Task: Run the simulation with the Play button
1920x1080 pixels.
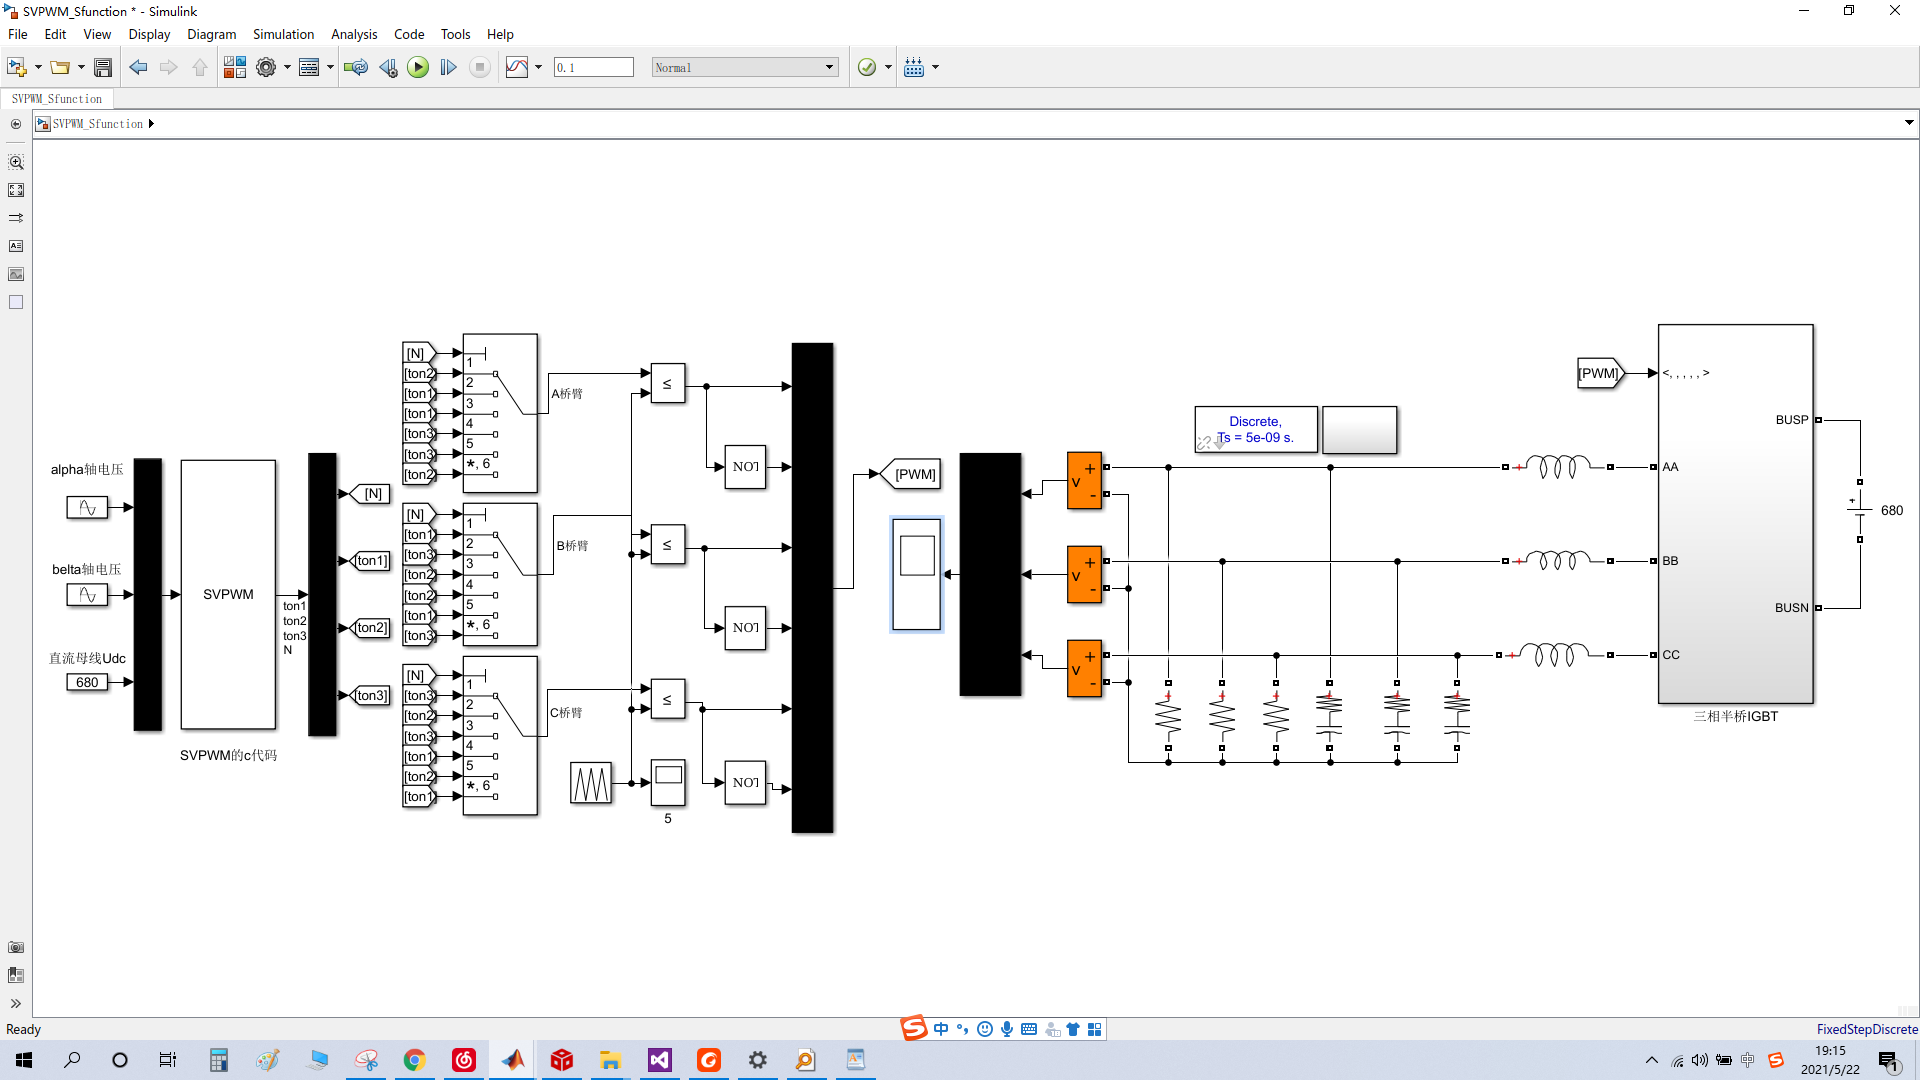Action: tap(418, 67)
